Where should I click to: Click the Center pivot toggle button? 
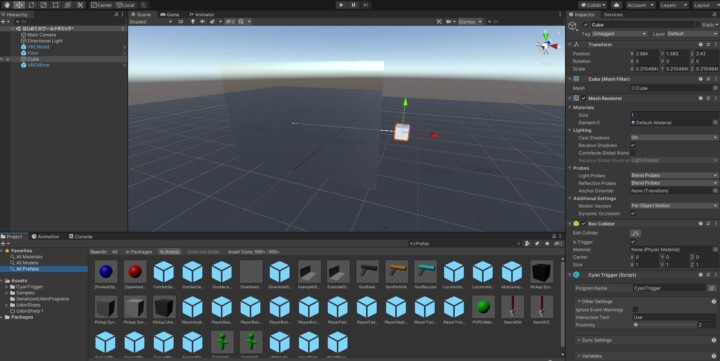[x=101, y=5]
